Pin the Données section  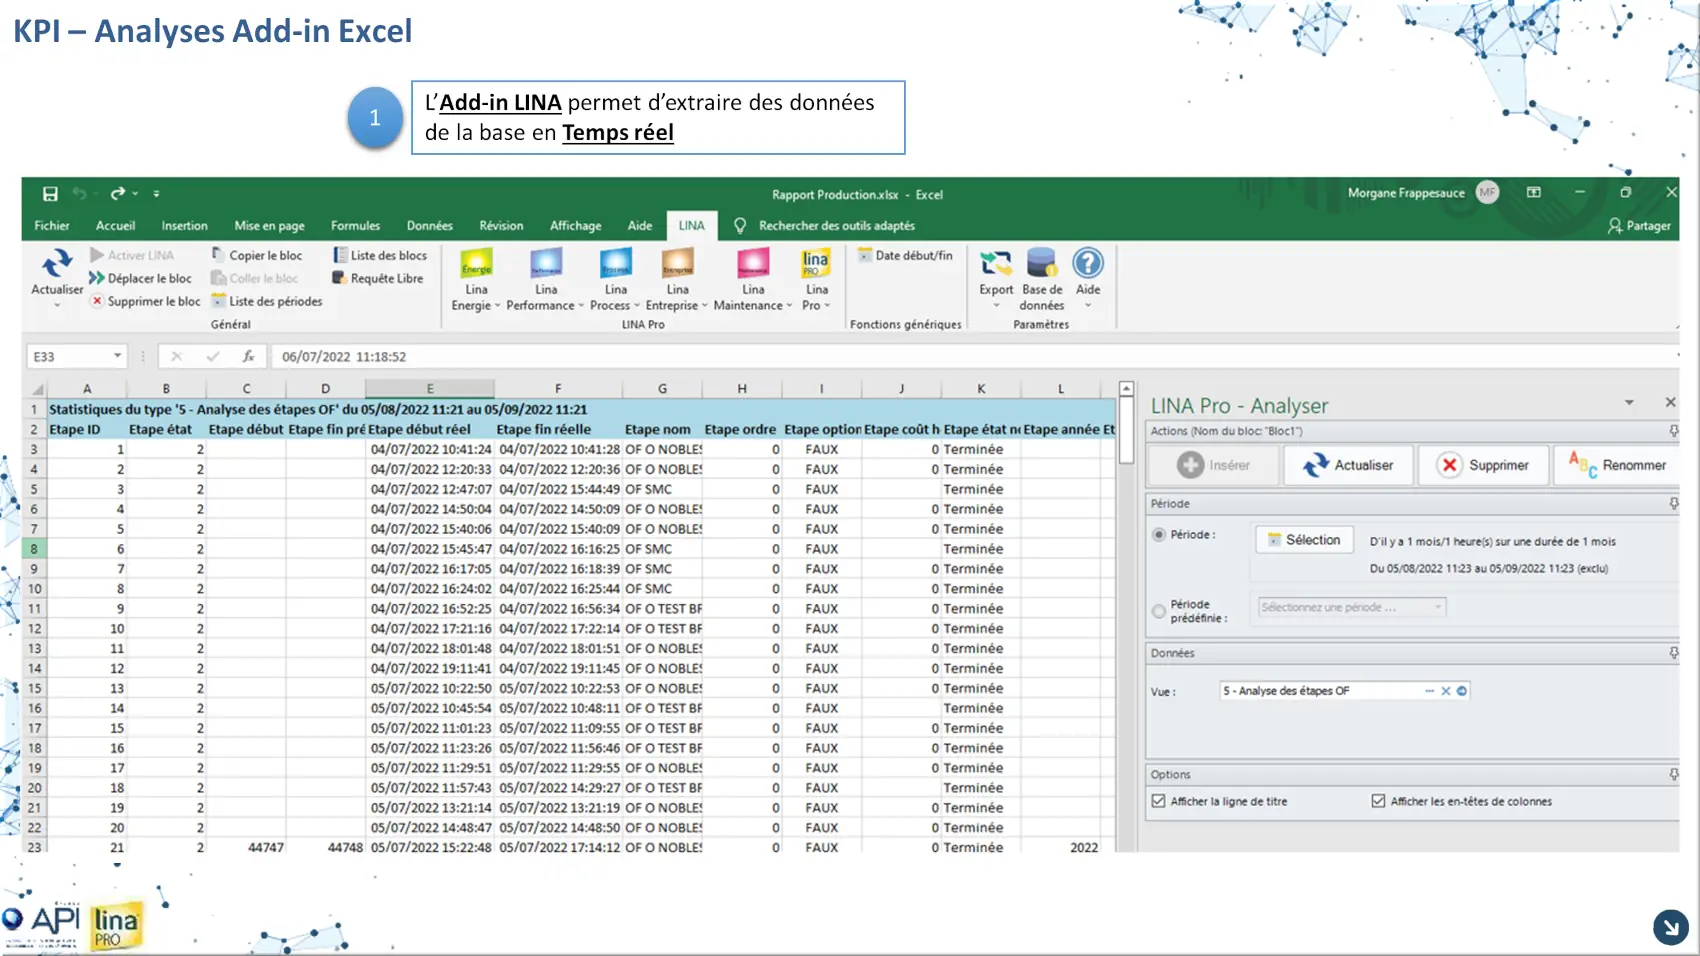[x=1674, y=653]
